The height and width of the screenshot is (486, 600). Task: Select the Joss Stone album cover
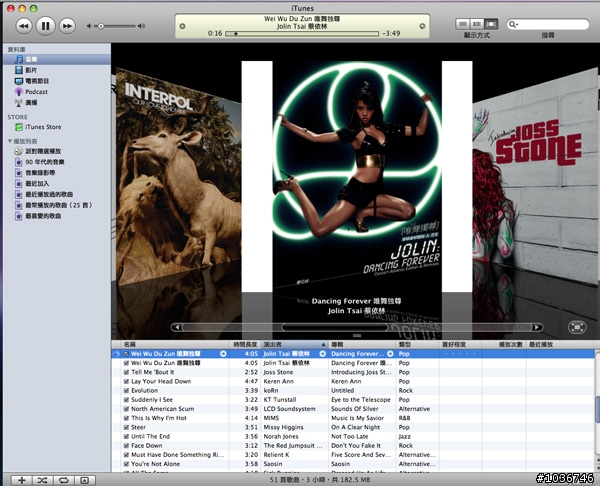(535, 176)
